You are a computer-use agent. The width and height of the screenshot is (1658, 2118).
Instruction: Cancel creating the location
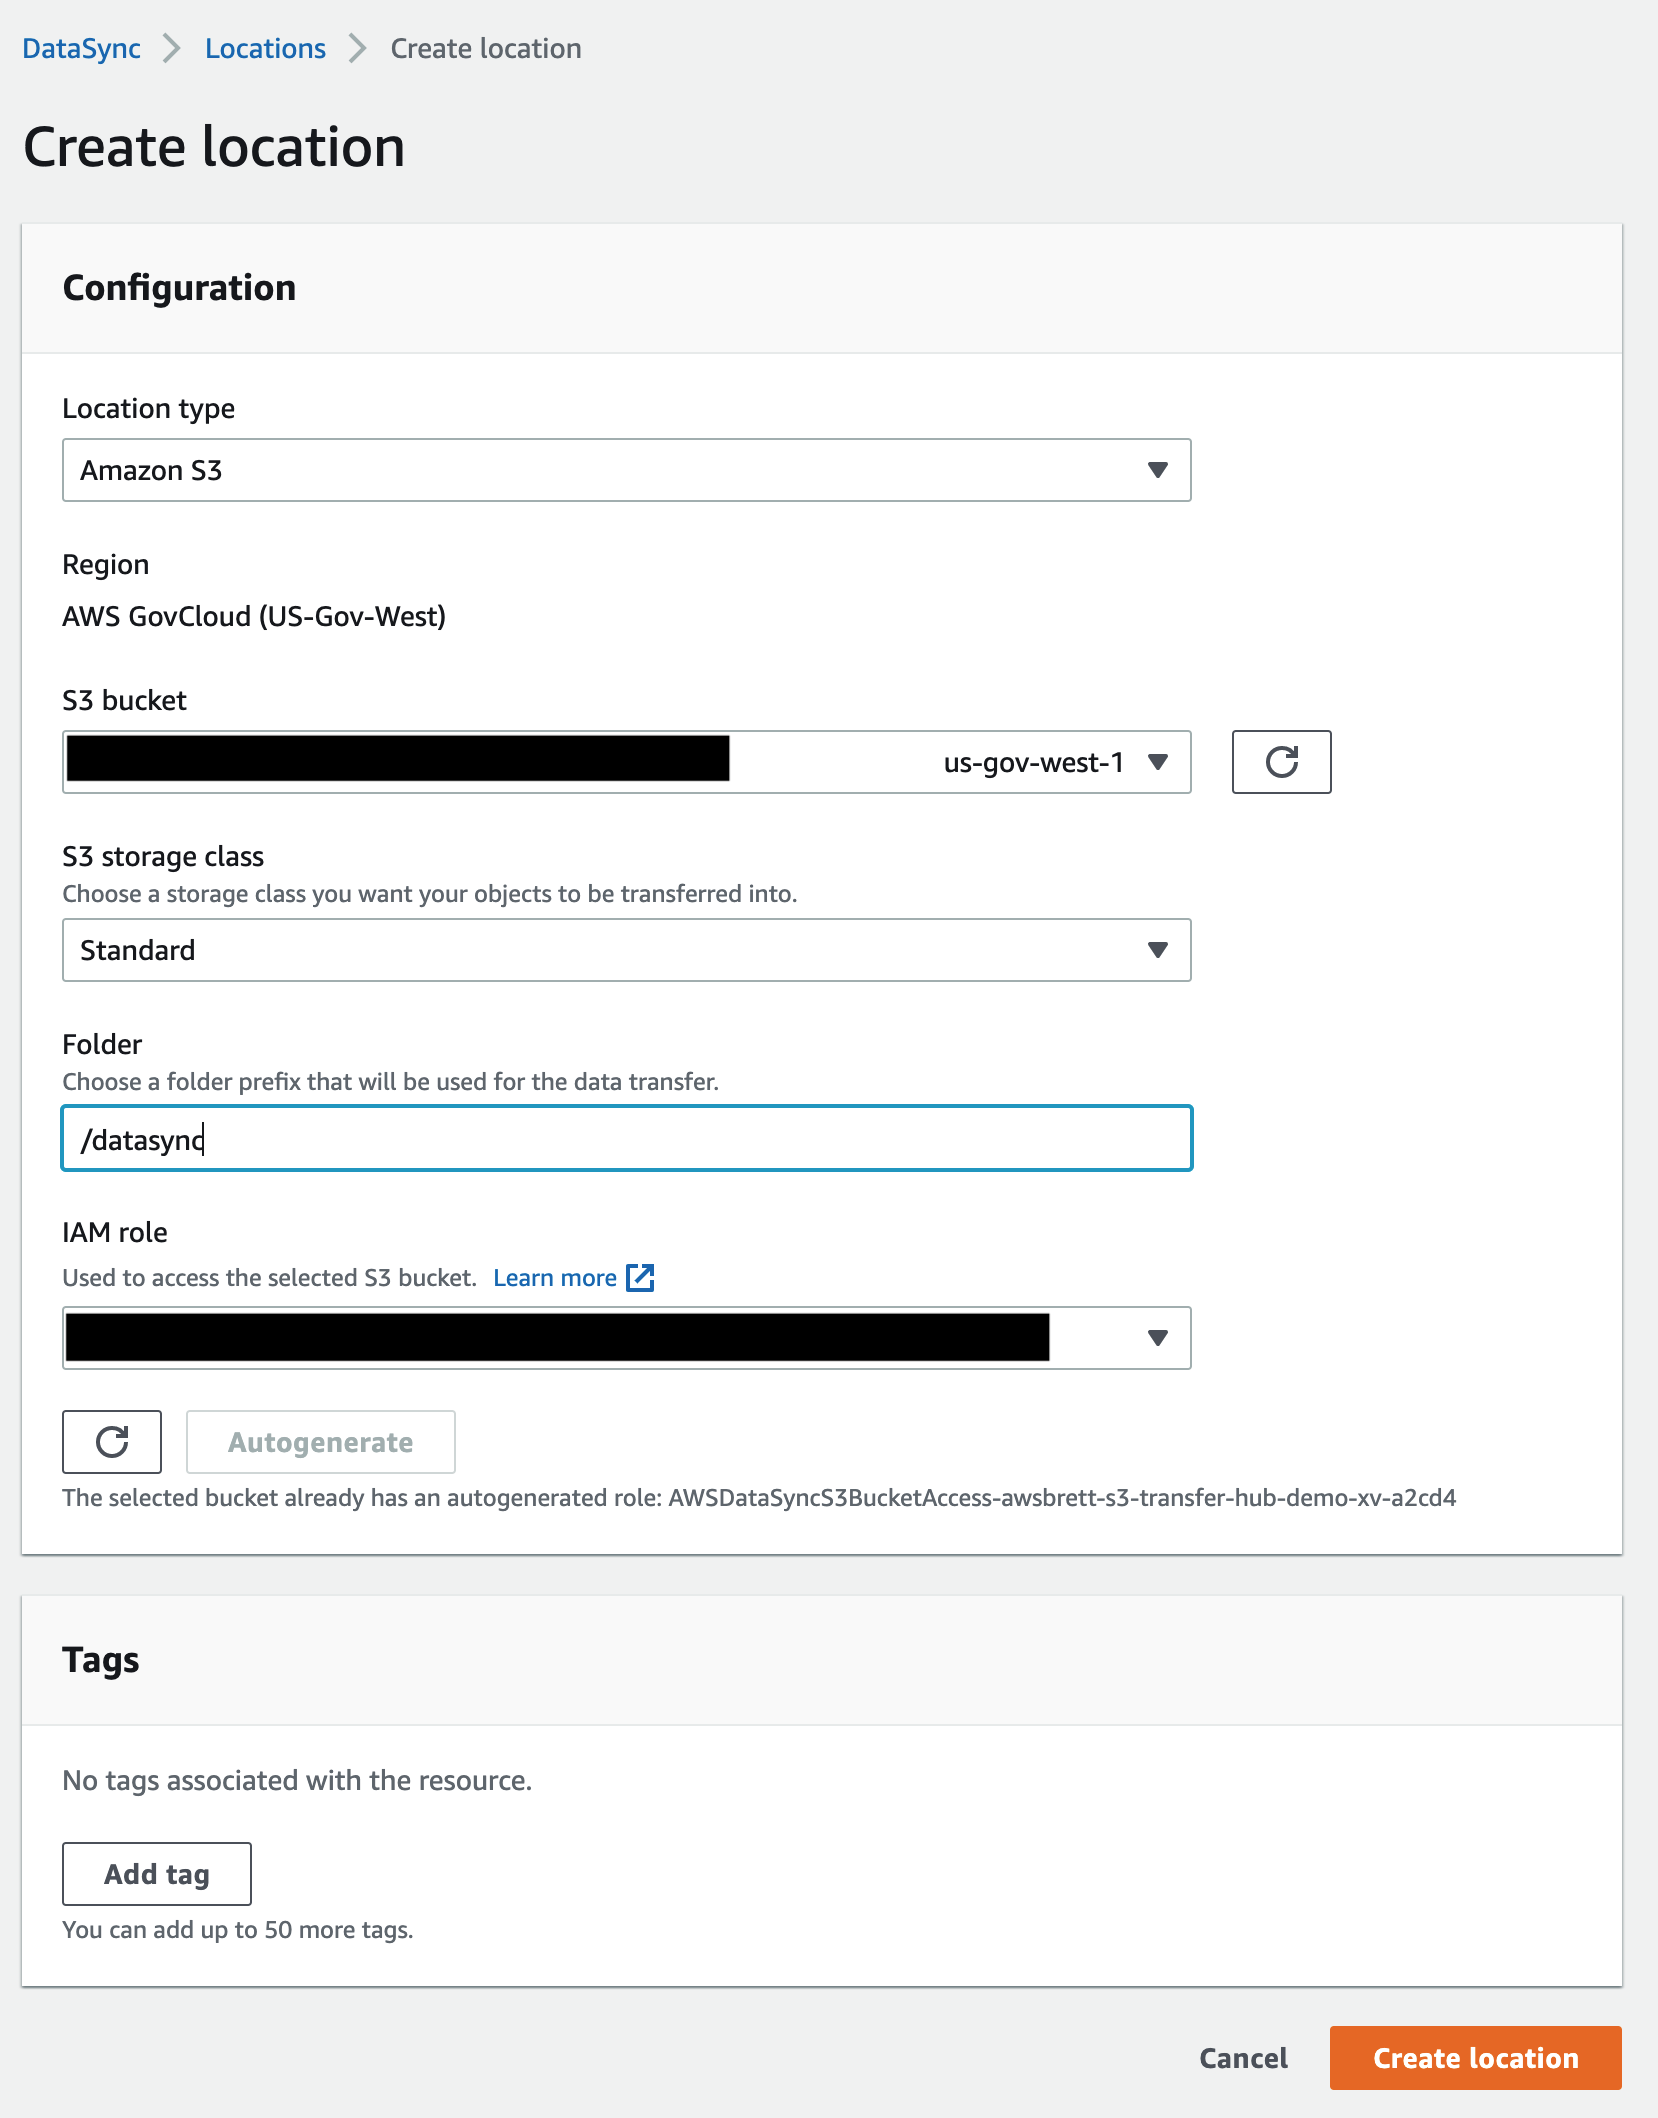(x=1244, y=2058)
